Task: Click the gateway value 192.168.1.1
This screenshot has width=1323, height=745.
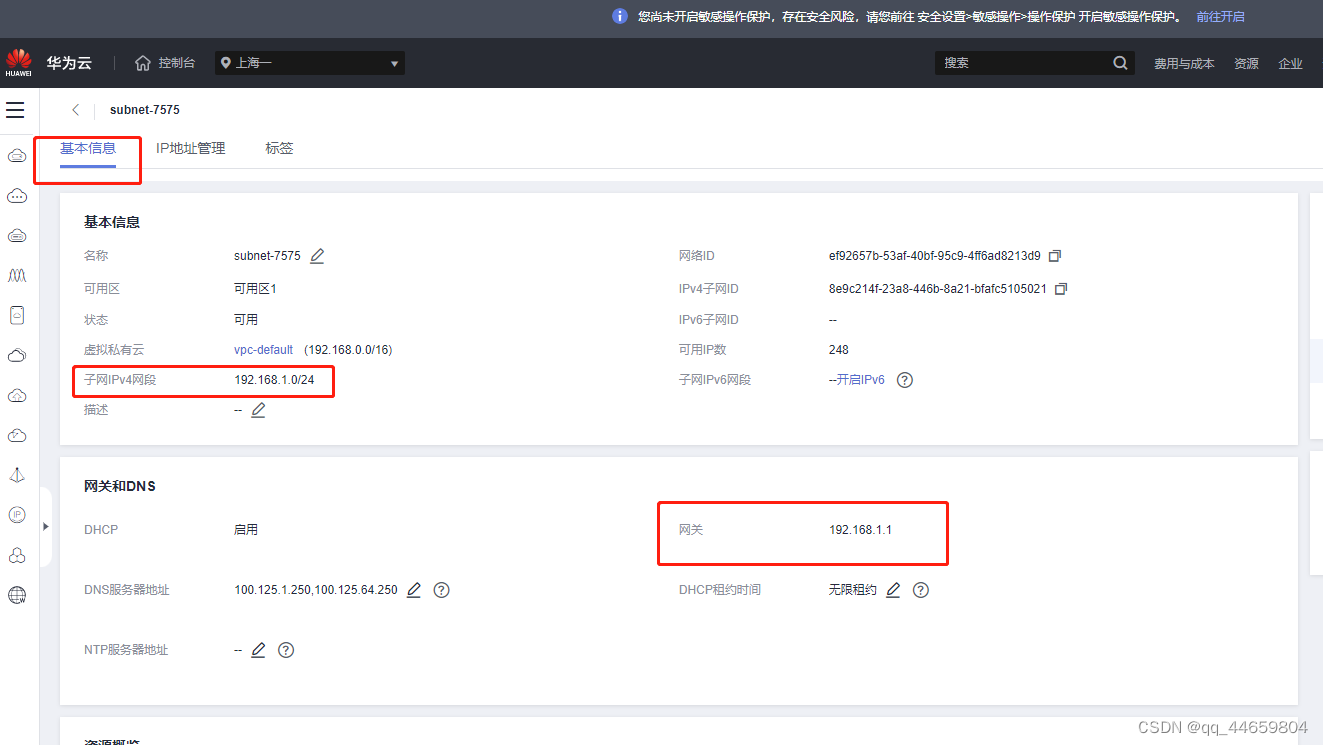Action: [860, 530]
